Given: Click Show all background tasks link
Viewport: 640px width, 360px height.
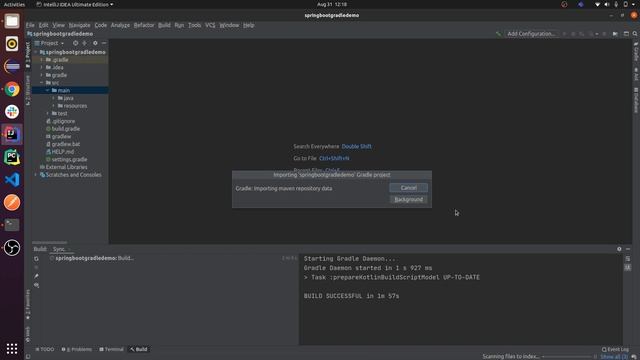Looking at the screenshot, I should (614, 357).
